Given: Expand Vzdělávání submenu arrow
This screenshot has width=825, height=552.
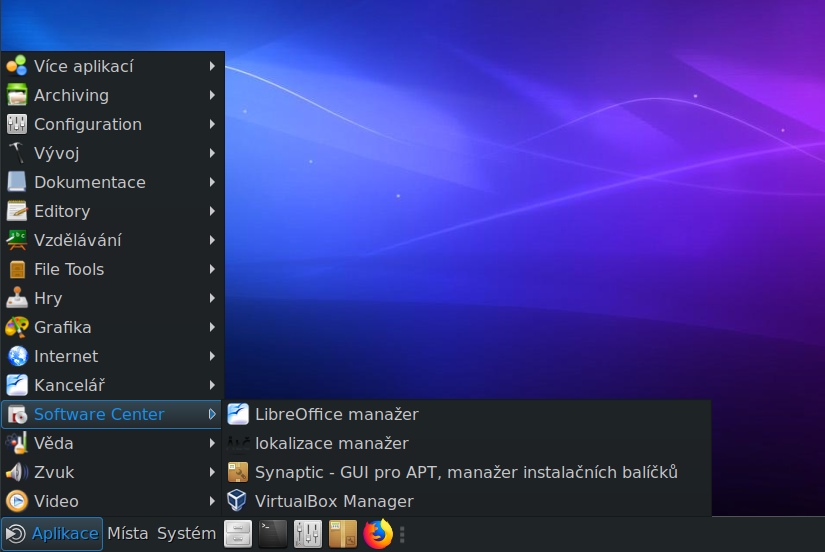Looking at the screenshot, I should pos(212,240).
